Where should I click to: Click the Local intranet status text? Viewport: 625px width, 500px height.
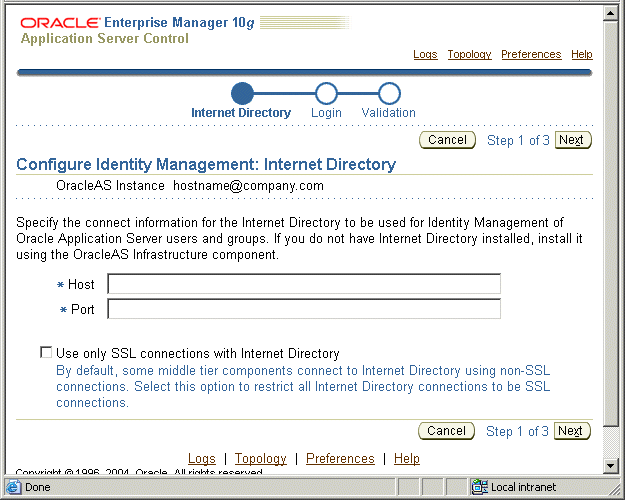click(x=523, y=487)
